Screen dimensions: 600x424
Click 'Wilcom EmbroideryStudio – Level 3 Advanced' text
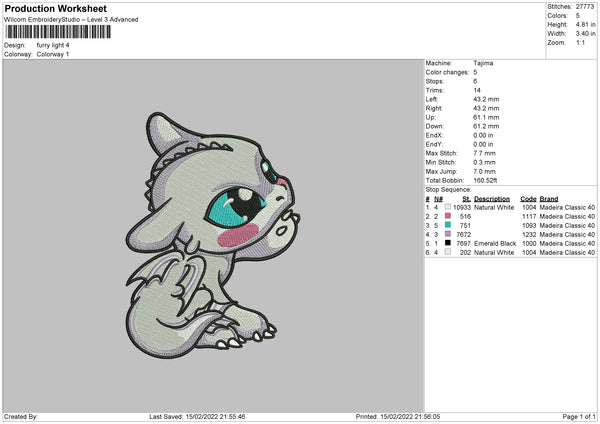[x=71, y=20]
